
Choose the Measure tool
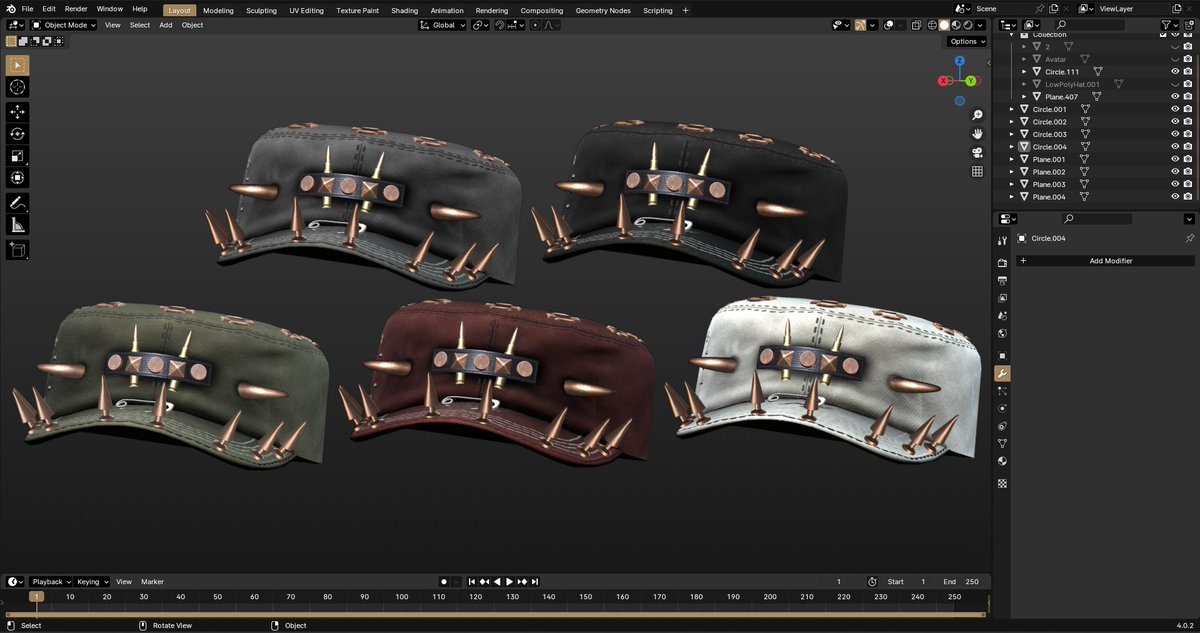point(18,225)
